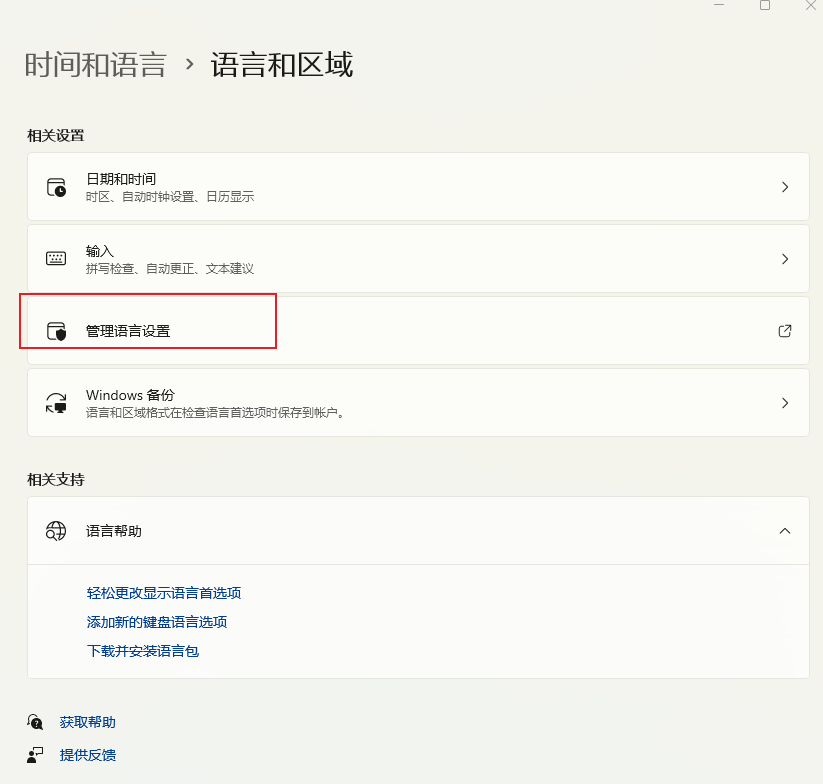The width and height of the screenshot is (823, 784).
Task: Click the 获取帮助 headset icon
Action: click(x=35, y=722)
